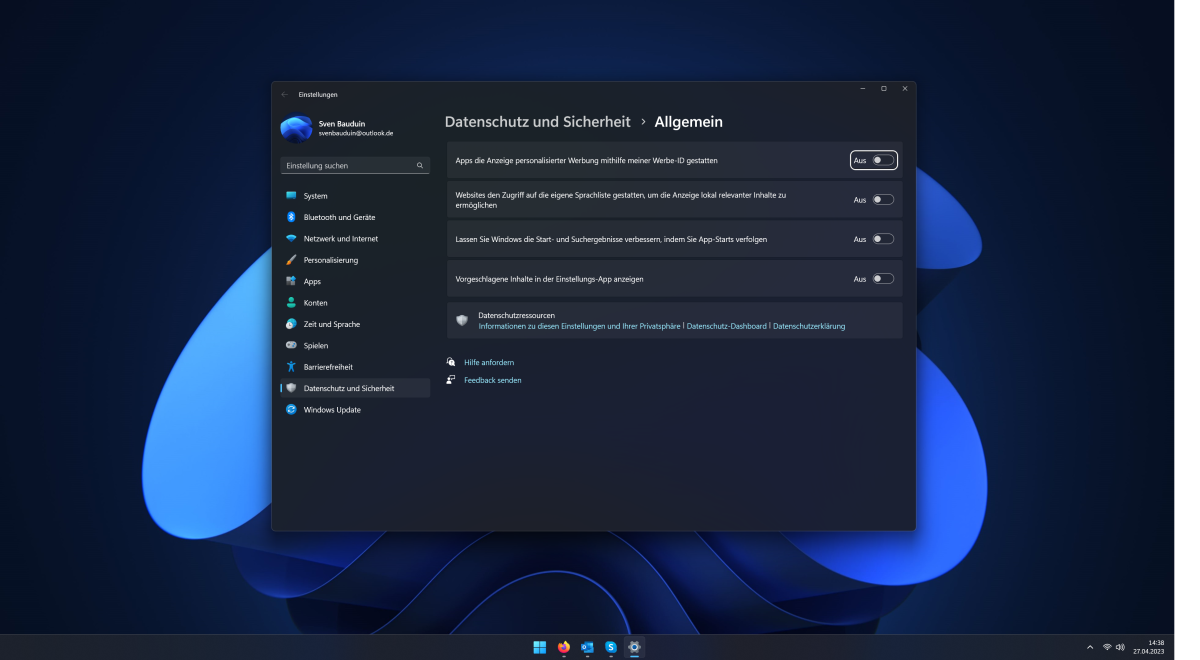This screenshot has width=1200, height=660.
Task: Open the Datenschutz-Dashboard link
Action: pyautogui.click(x=727, y=326)
